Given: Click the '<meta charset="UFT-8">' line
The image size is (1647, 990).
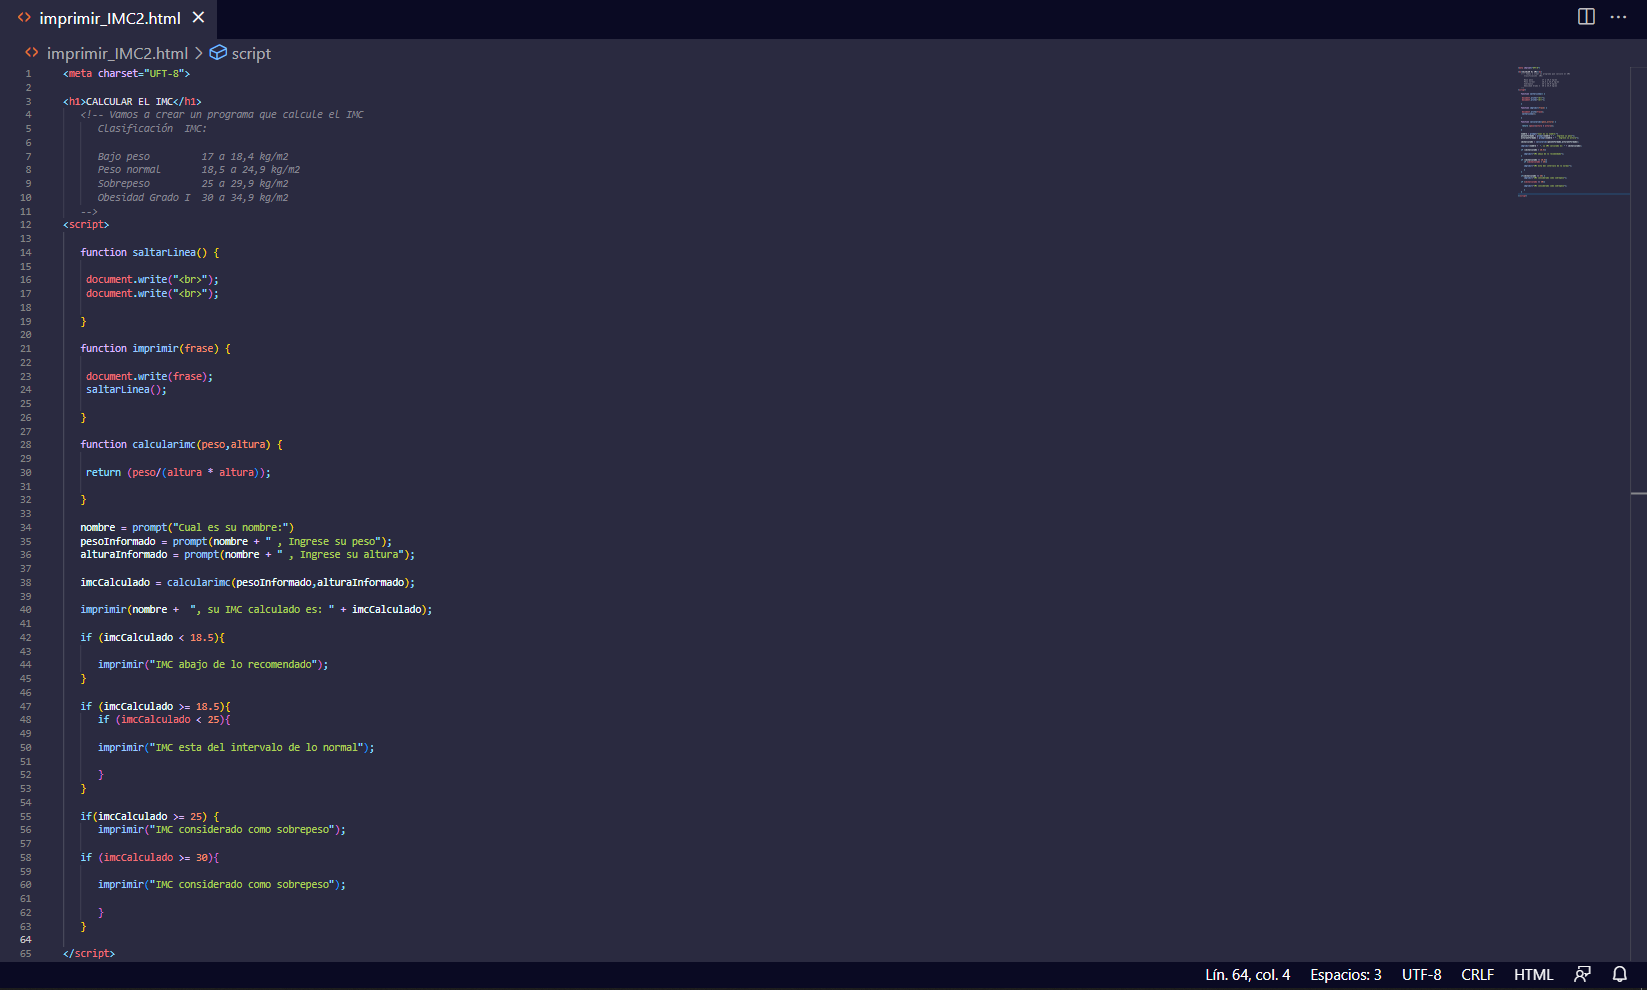Looking at the screenshot, I should coord(126,74).
